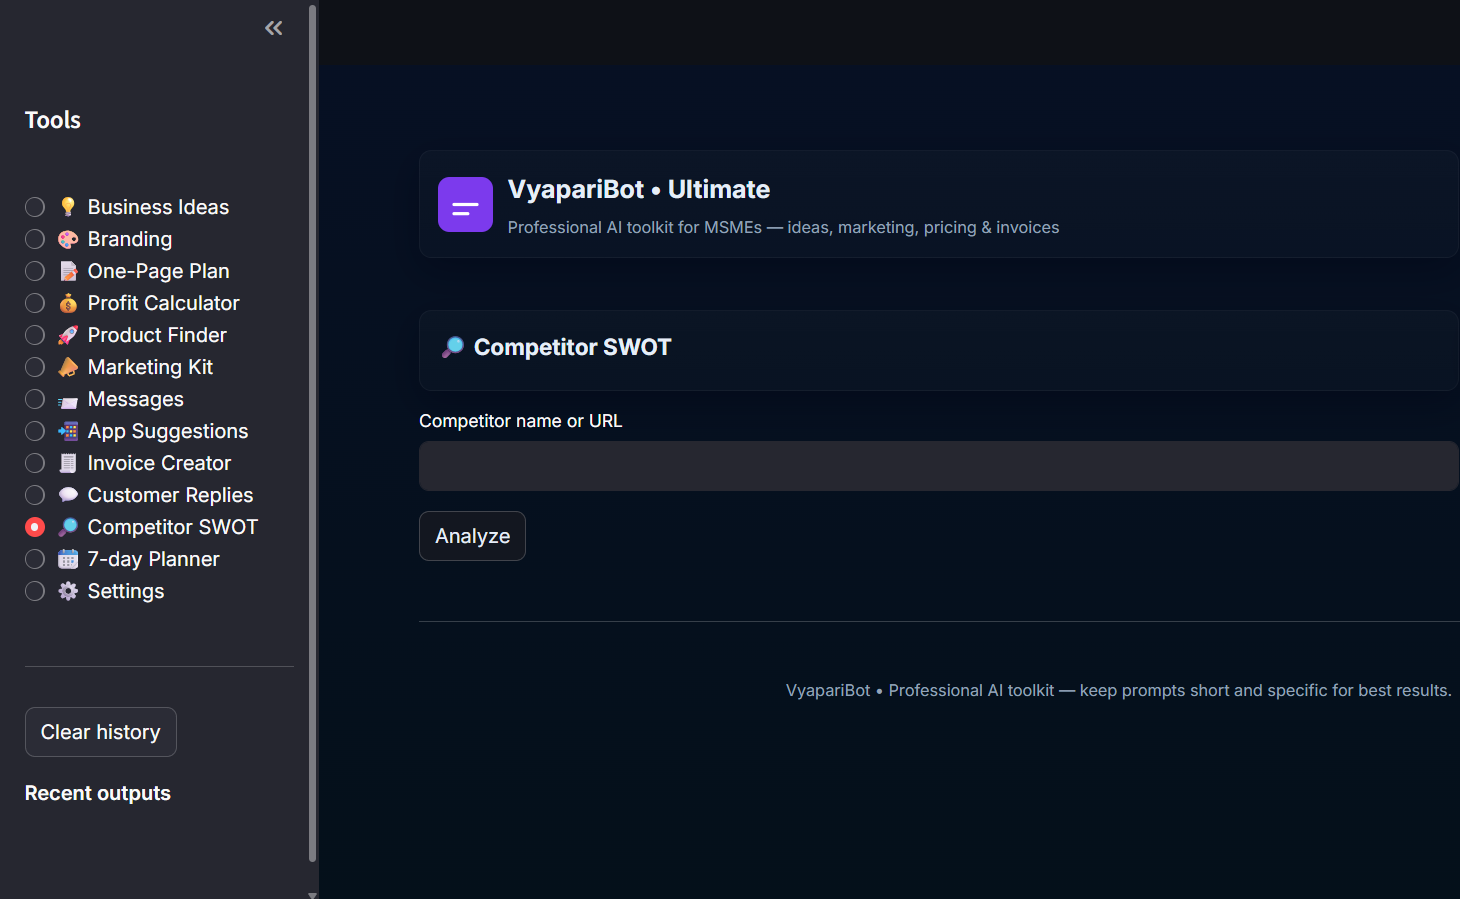1460x899 pixels.
Task: Click the Analyze button
Action: 472,536
